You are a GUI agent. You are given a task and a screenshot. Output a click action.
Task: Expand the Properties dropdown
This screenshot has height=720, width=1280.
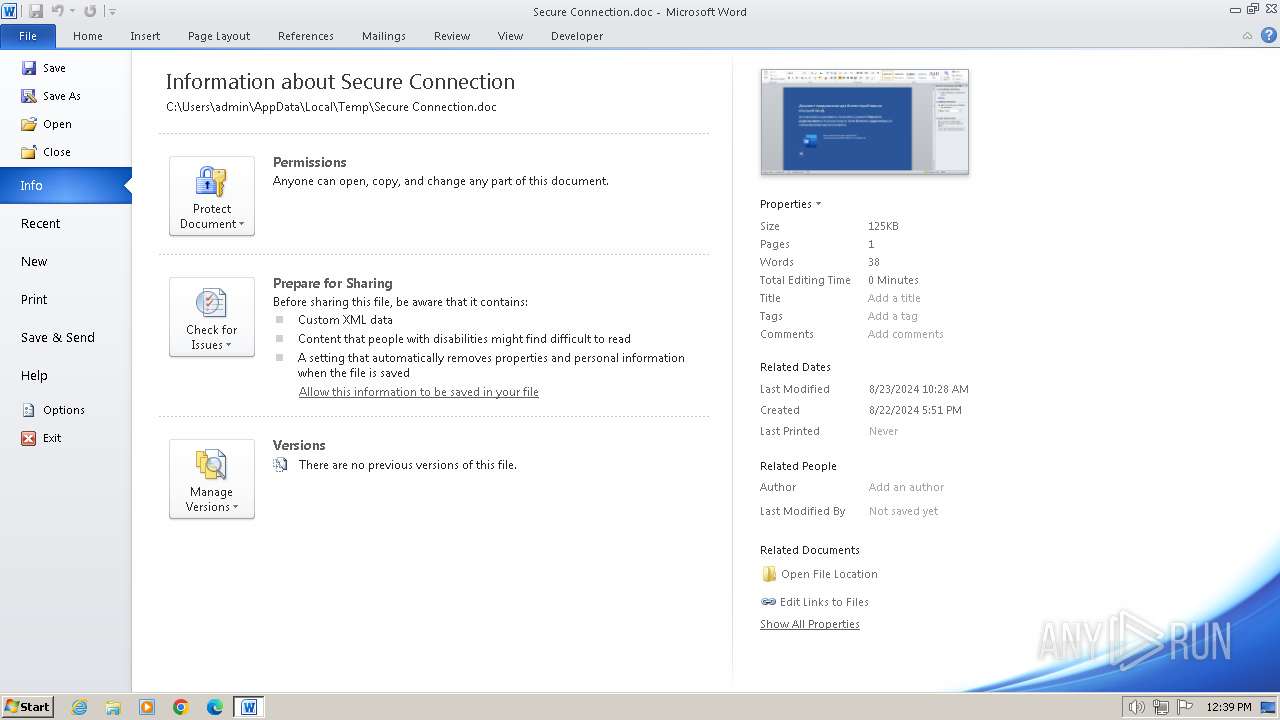pyautogui.click(x=790, y=204)
